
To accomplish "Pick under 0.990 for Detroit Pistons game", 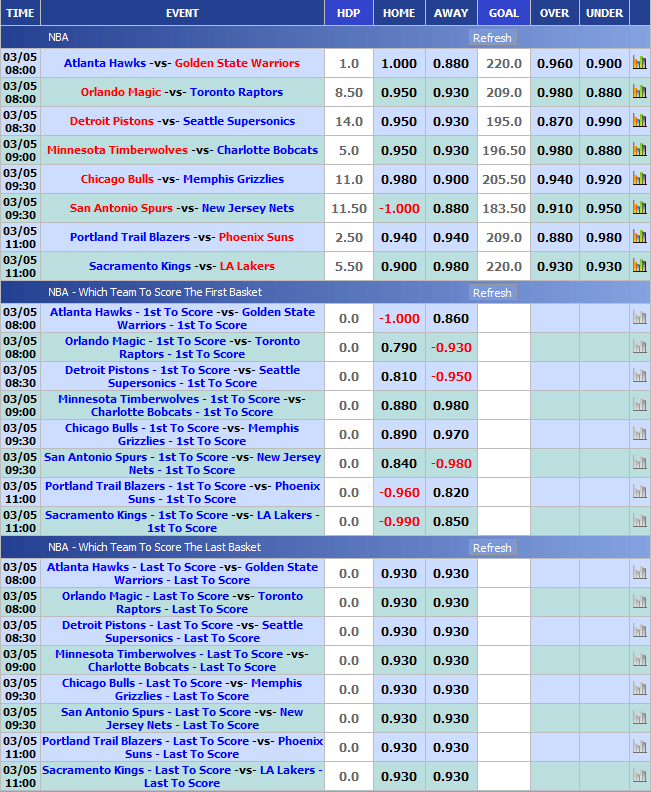I will [604, 121].
